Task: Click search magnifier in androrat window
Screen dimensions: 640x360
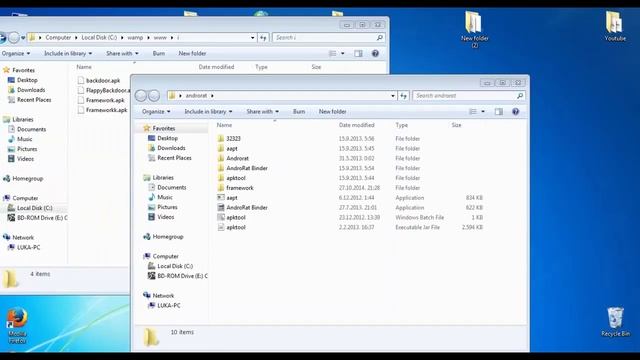Action: point(520,96)
